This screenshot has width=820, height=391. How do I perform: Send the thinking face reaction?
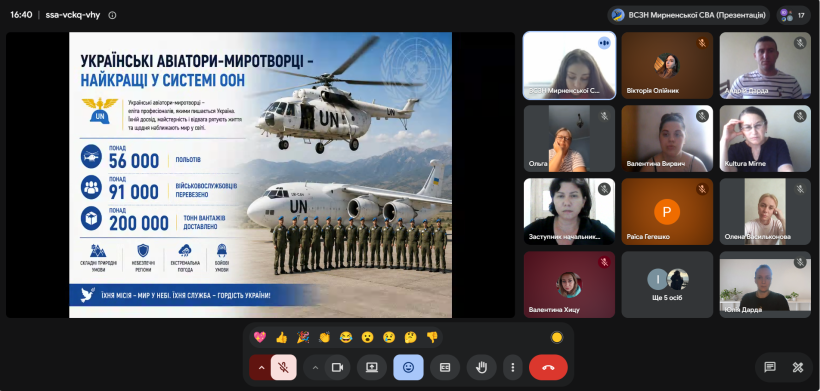coord(411,337)
